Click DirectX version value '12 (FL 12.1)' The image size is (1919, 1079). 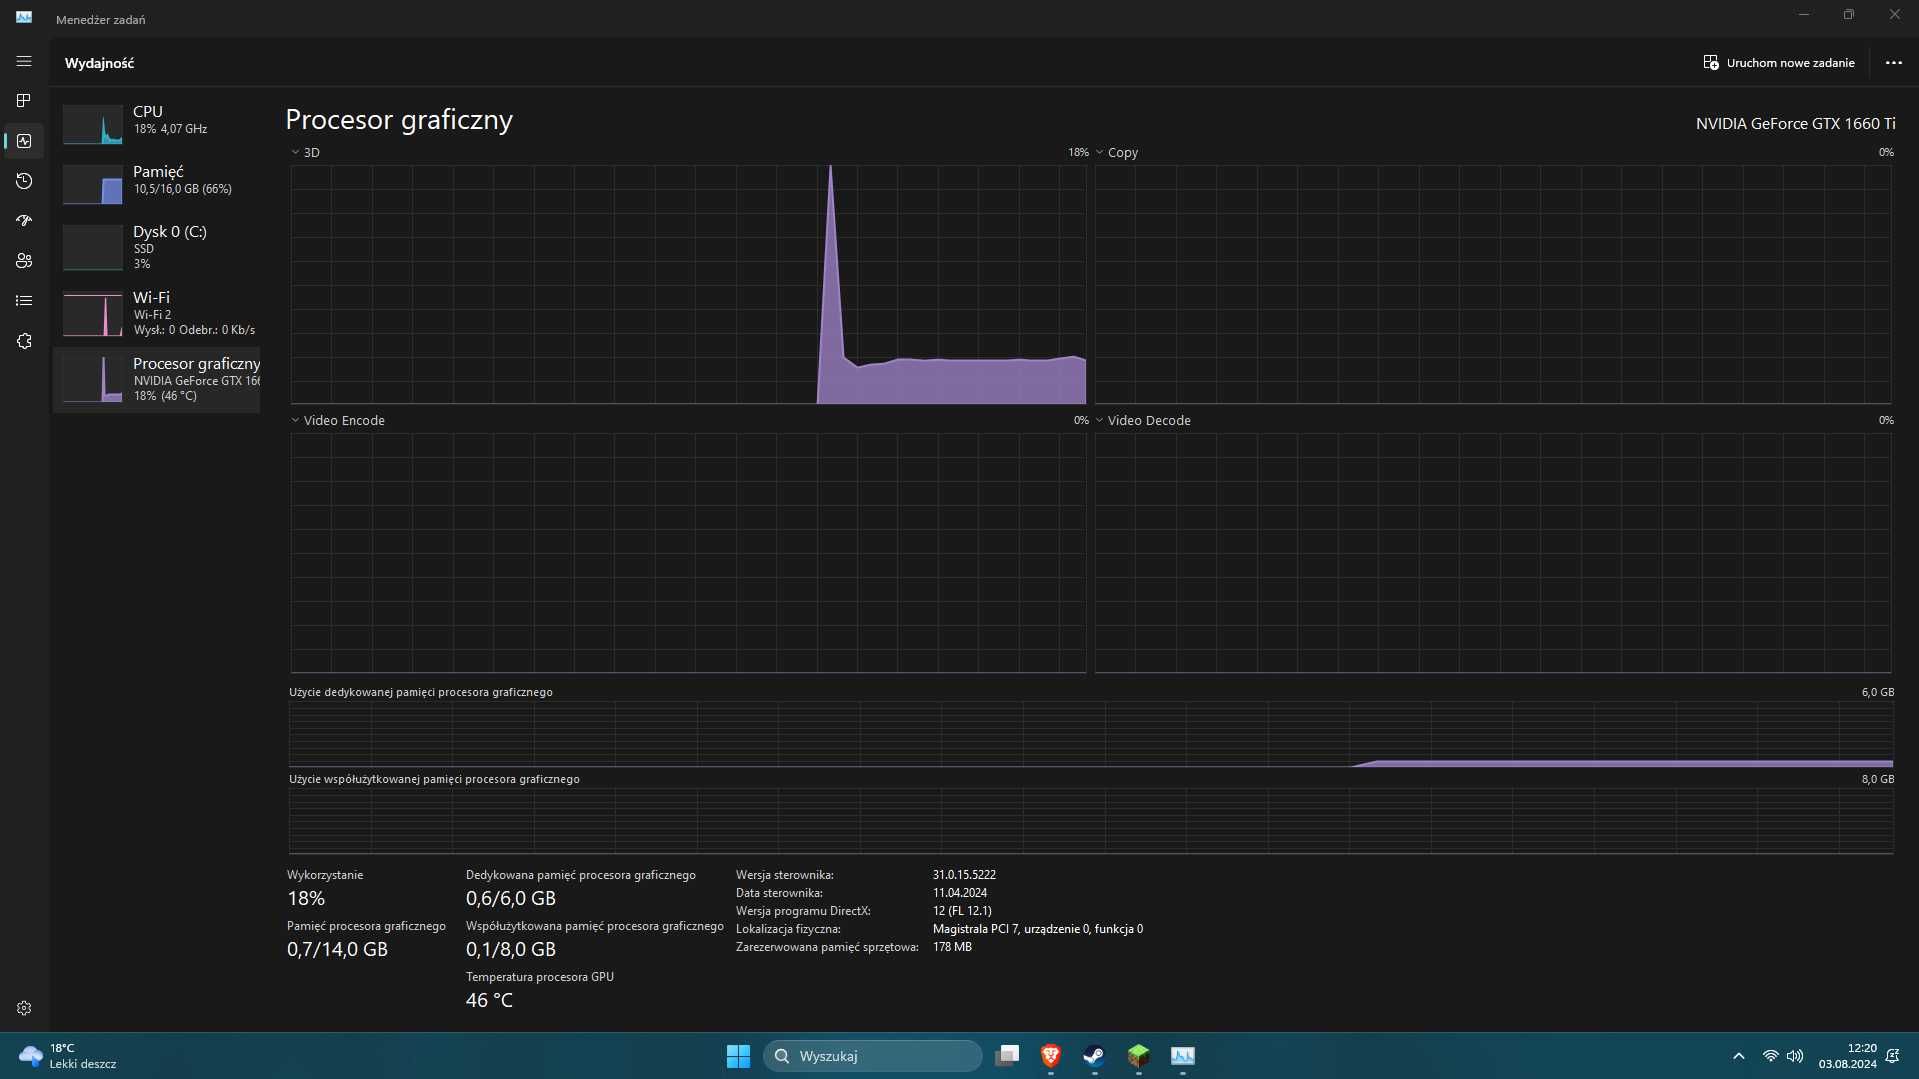pos(962,911)
